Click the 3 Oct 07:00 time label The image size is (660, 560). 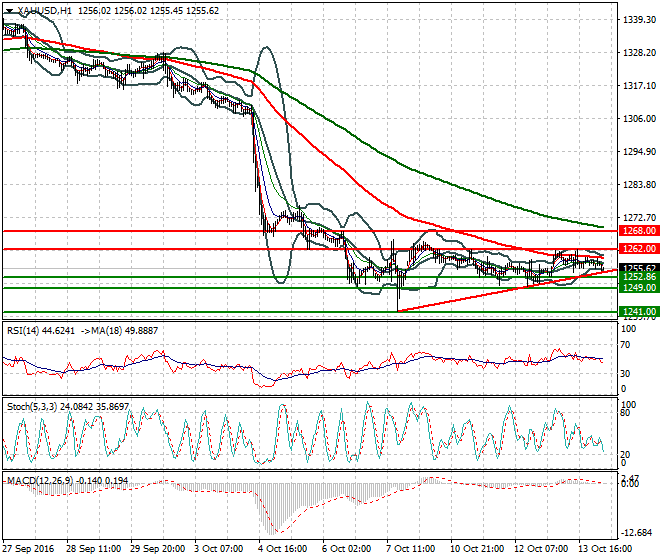(x=218, y=549)
